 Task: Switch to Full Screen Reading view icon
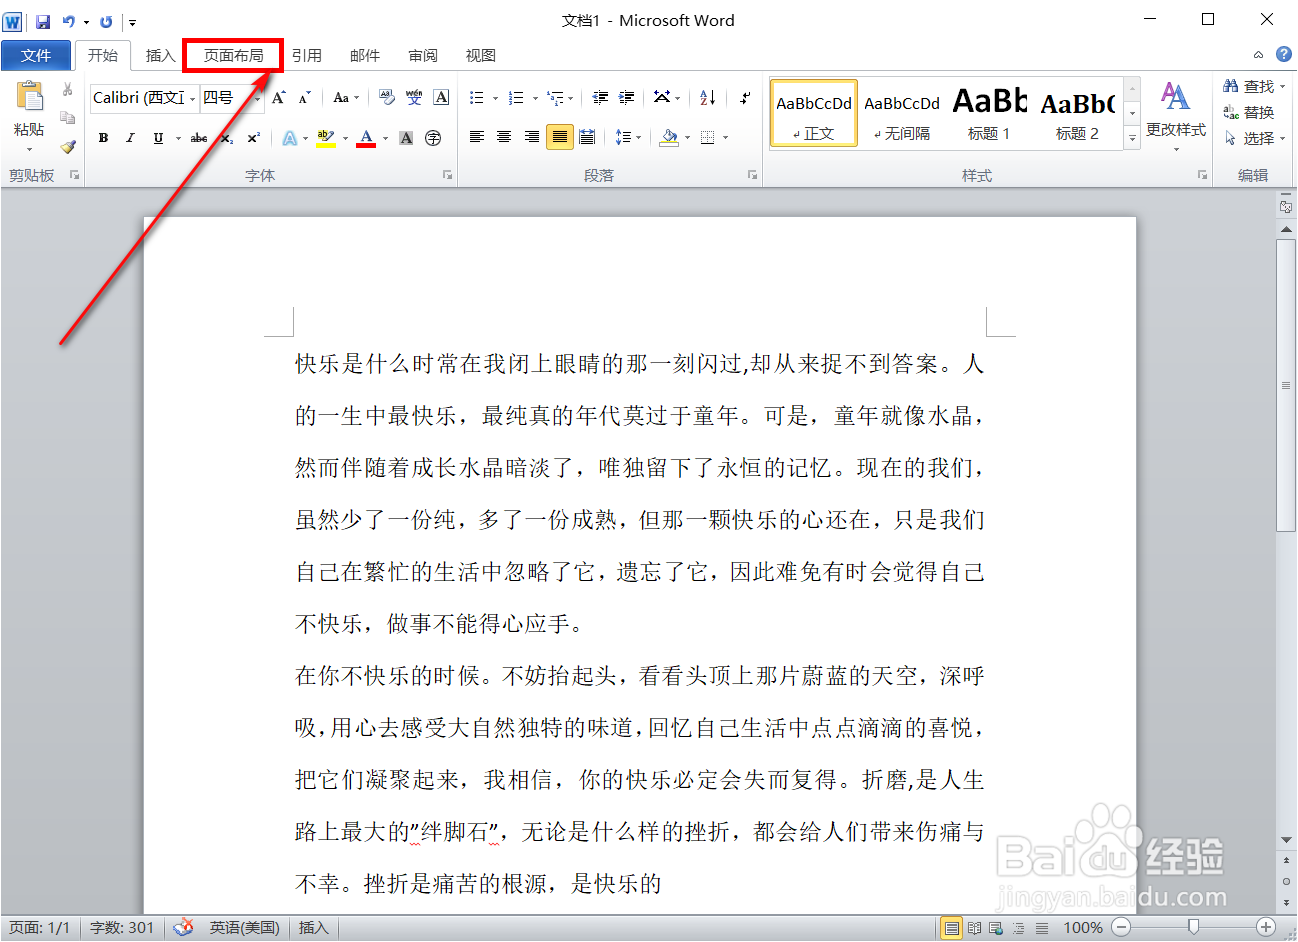click(974, 928)
